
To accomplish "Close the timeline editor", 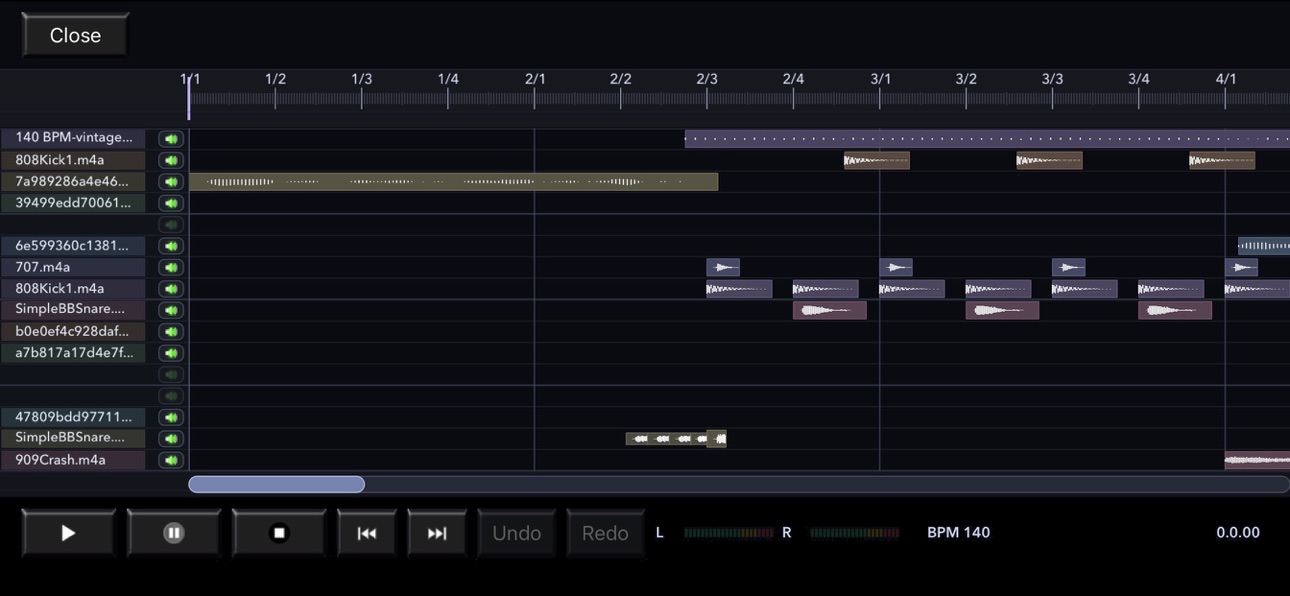I will pyautogui.click(x=75, y=35).
